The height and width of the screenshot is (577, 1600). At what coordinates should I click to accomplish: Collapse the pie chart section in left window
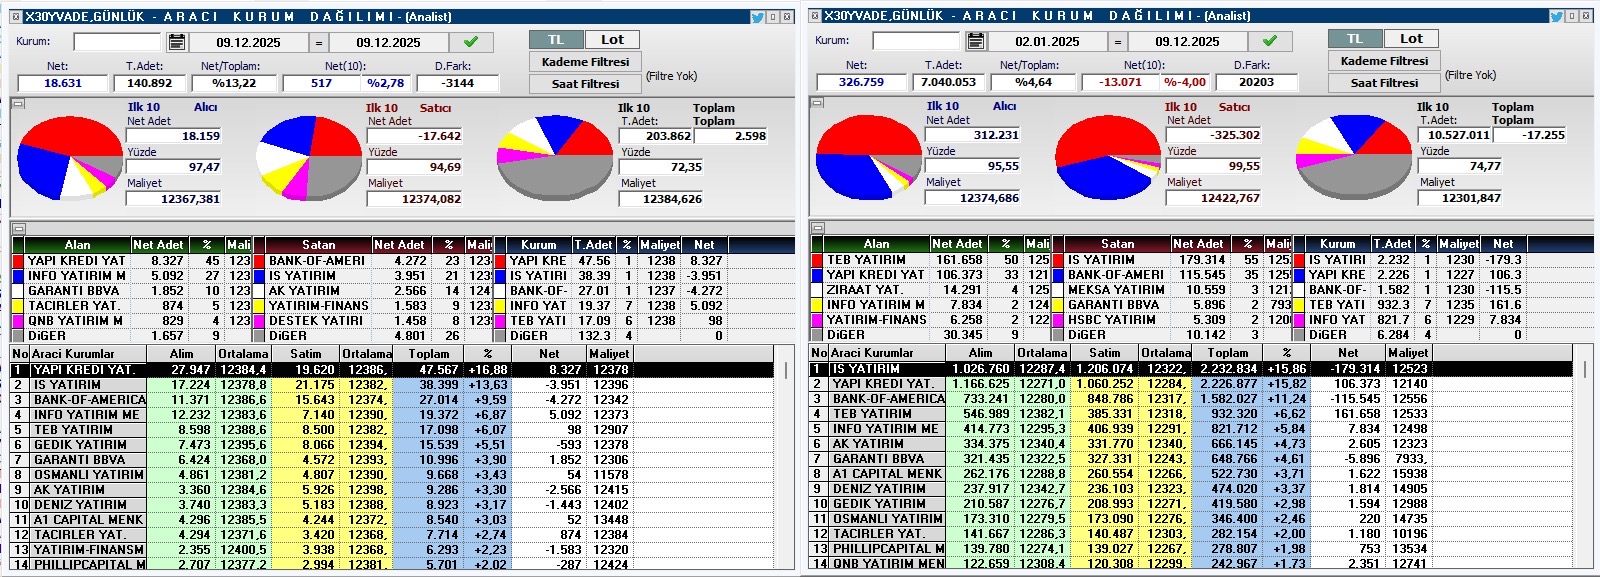click(x=18, y=104)
